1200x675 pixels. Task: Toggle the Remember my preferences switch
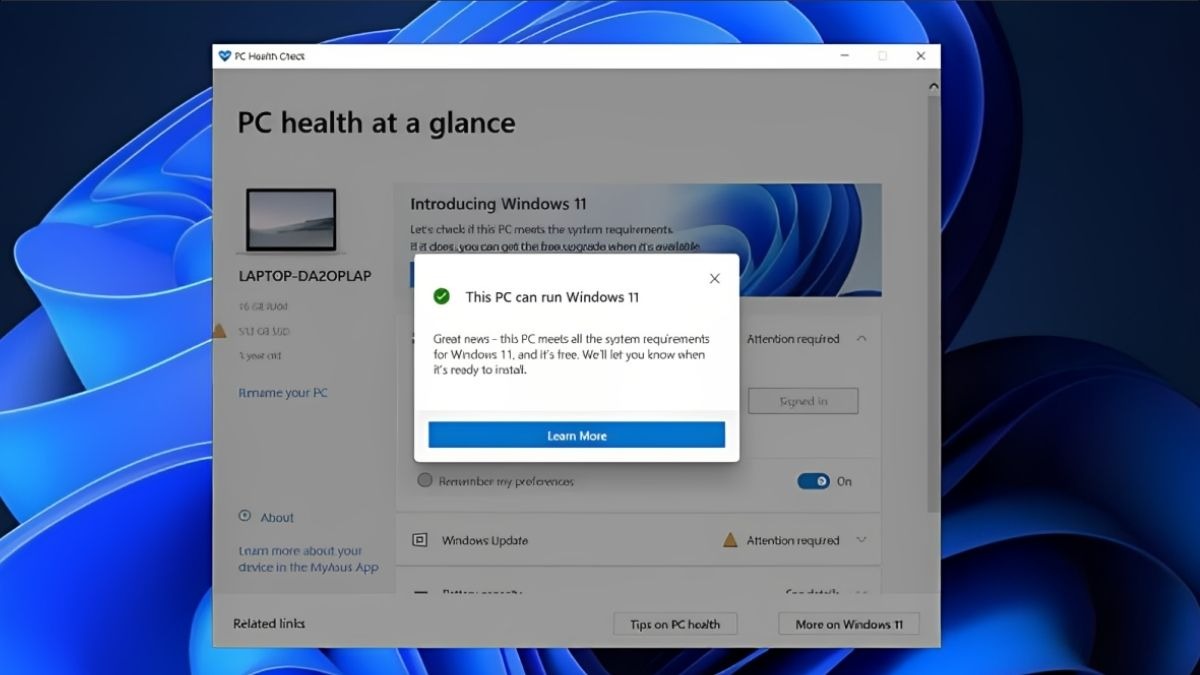[x=813, y=481]
